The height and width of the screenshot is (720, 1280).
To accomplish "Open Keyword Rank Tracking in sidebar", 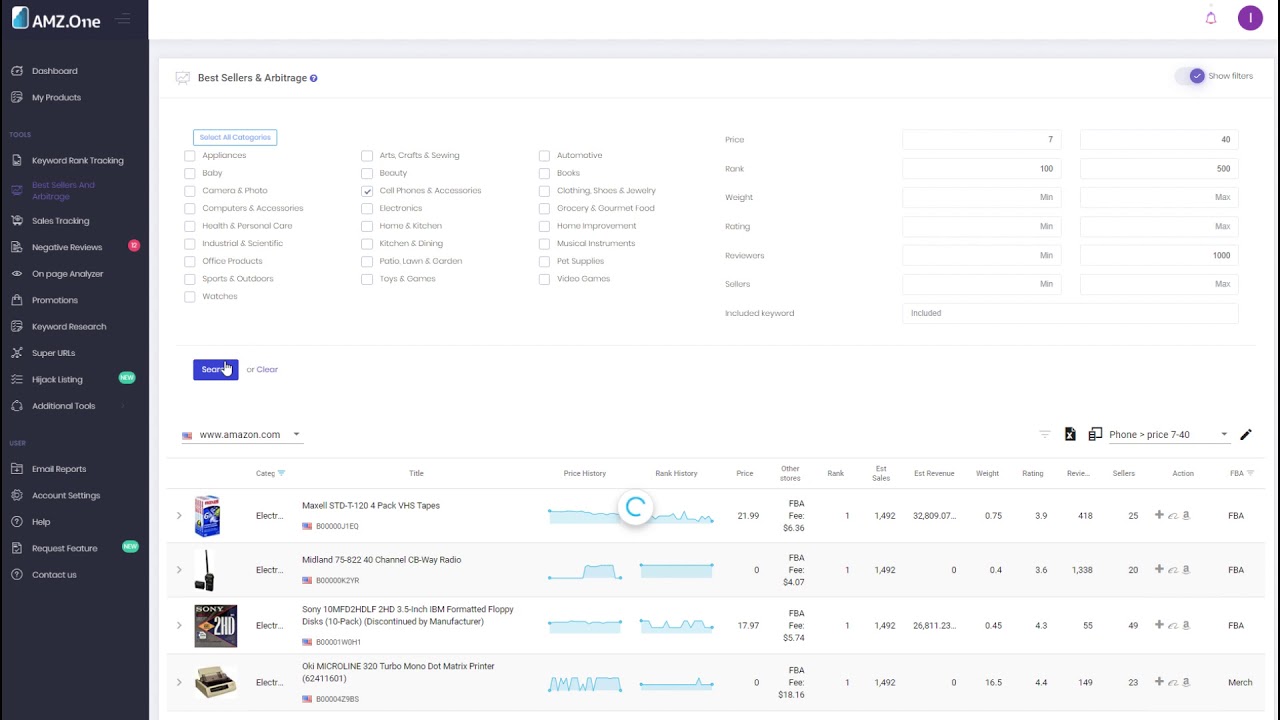I will (x=77, y=160).
